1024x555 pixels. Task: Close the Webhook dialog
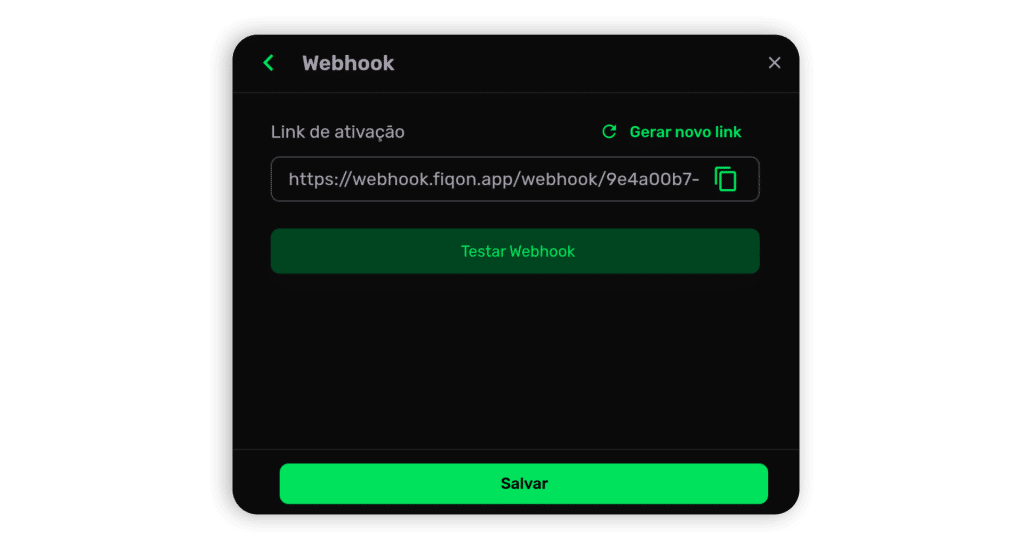(775, 63)
